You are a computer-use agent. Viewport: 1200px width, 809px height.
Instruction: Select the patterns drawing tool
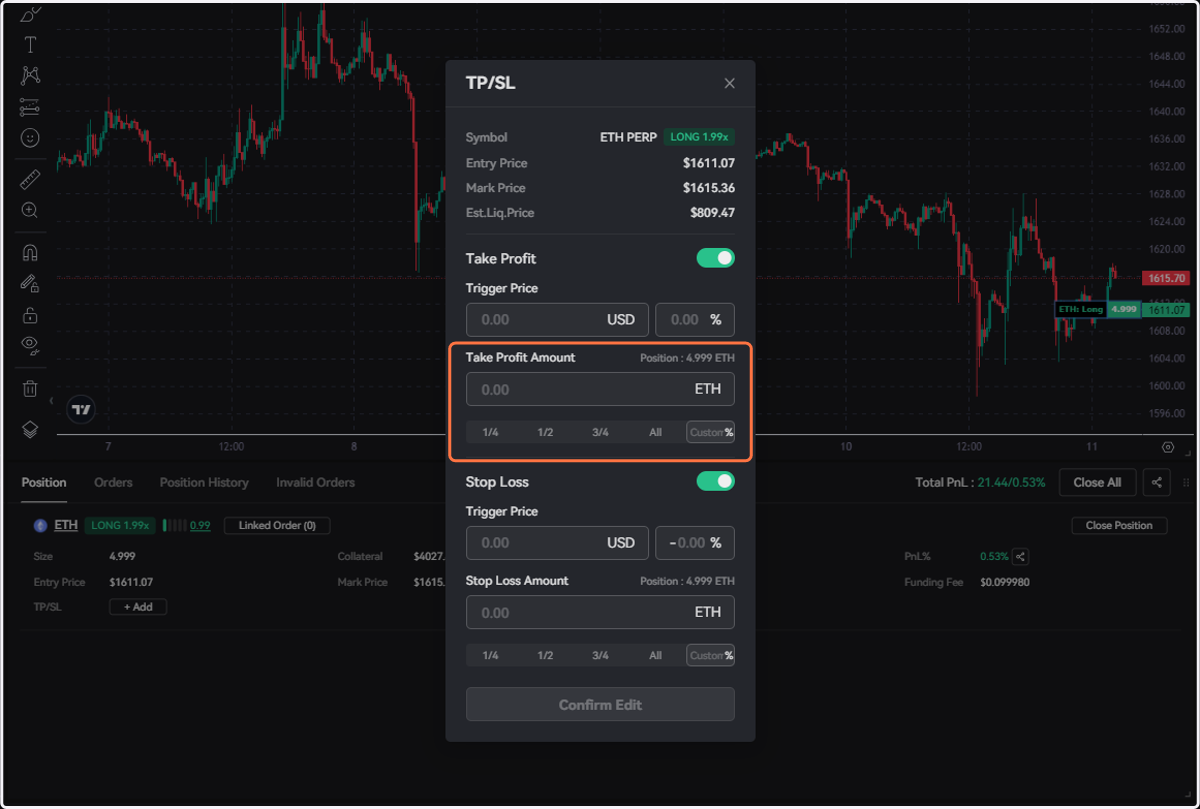coord(30,75)
